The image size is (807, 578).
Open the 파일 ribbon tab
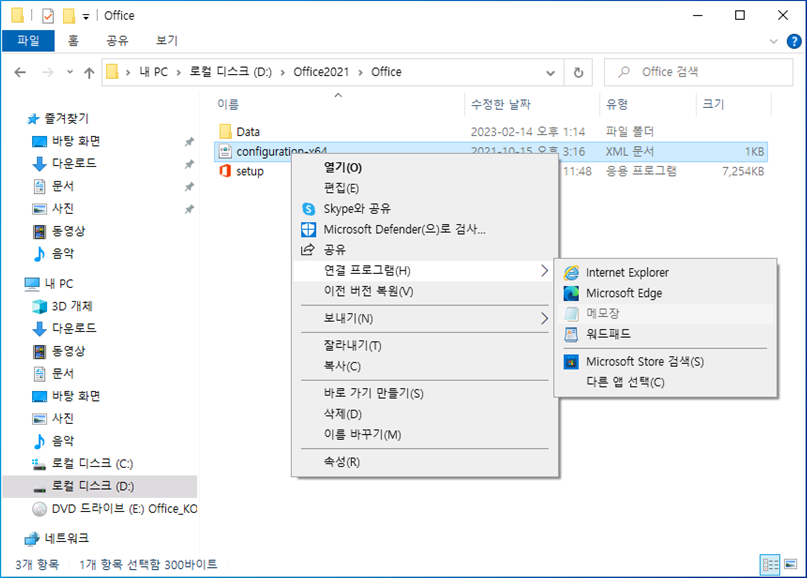click(28, 41)
